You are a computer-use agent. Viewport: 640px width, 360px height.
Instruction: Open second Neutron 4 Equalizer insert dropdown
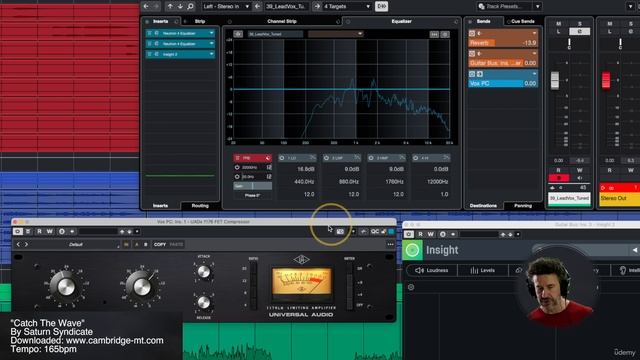pos(211,44)
